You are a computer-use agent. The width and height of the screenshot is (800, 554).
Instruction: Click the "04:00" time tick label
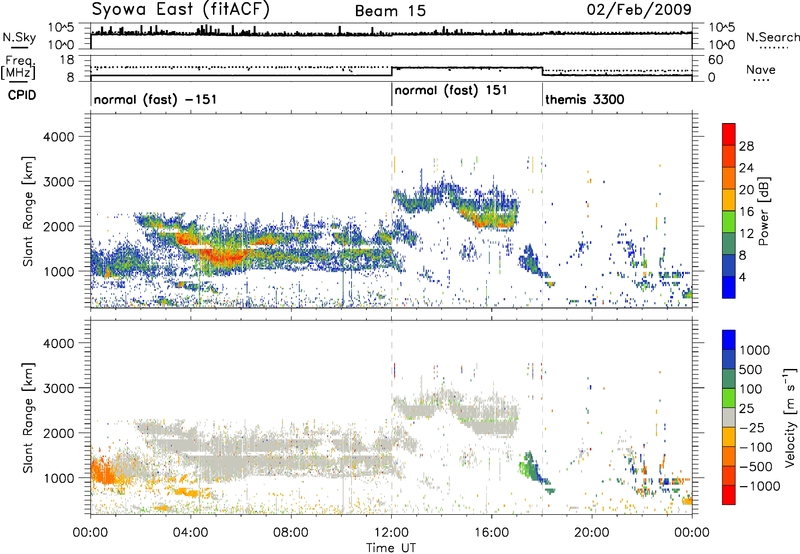[190, 533]
